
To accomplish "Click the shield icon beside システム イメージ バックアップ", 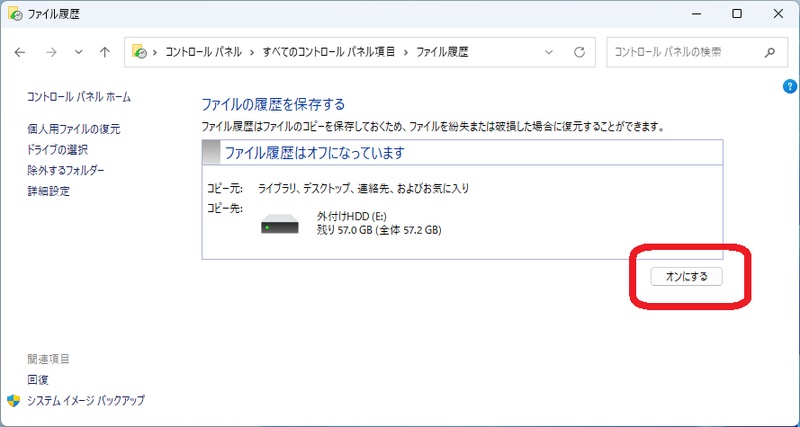I will [x=14, y=400].
